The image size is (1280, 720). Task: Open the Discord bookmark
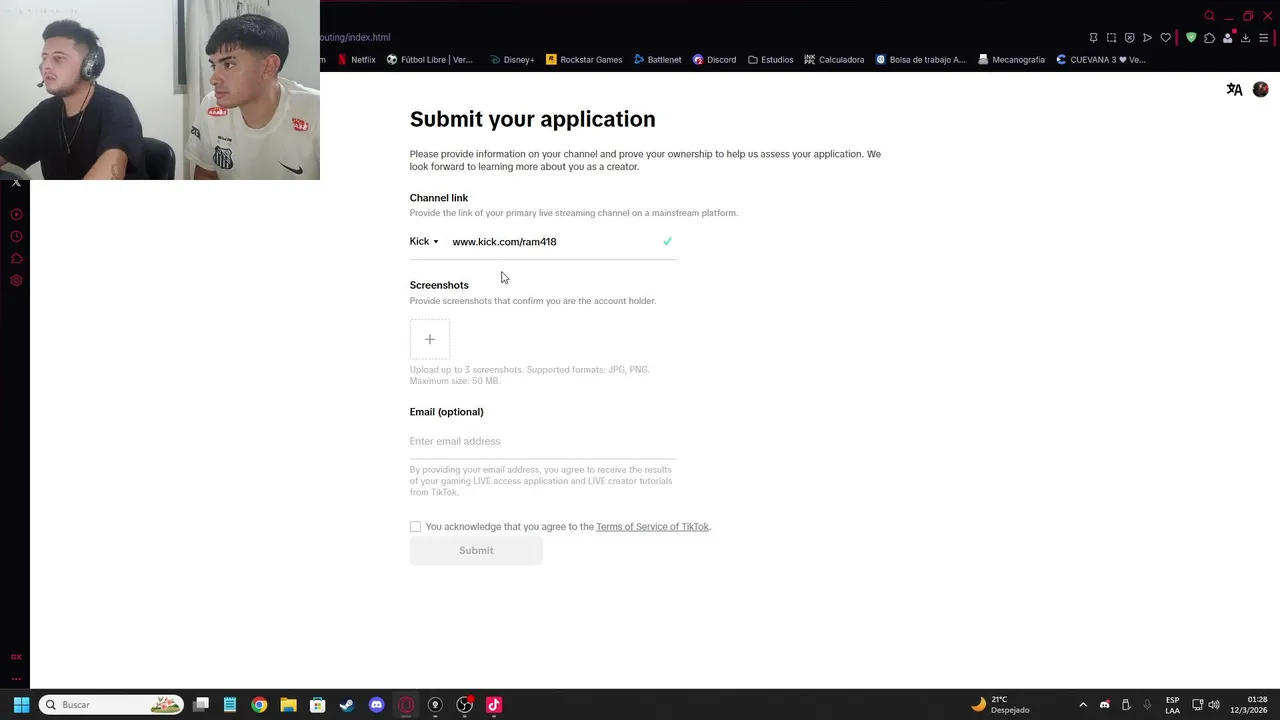click(x=714, y=59)
